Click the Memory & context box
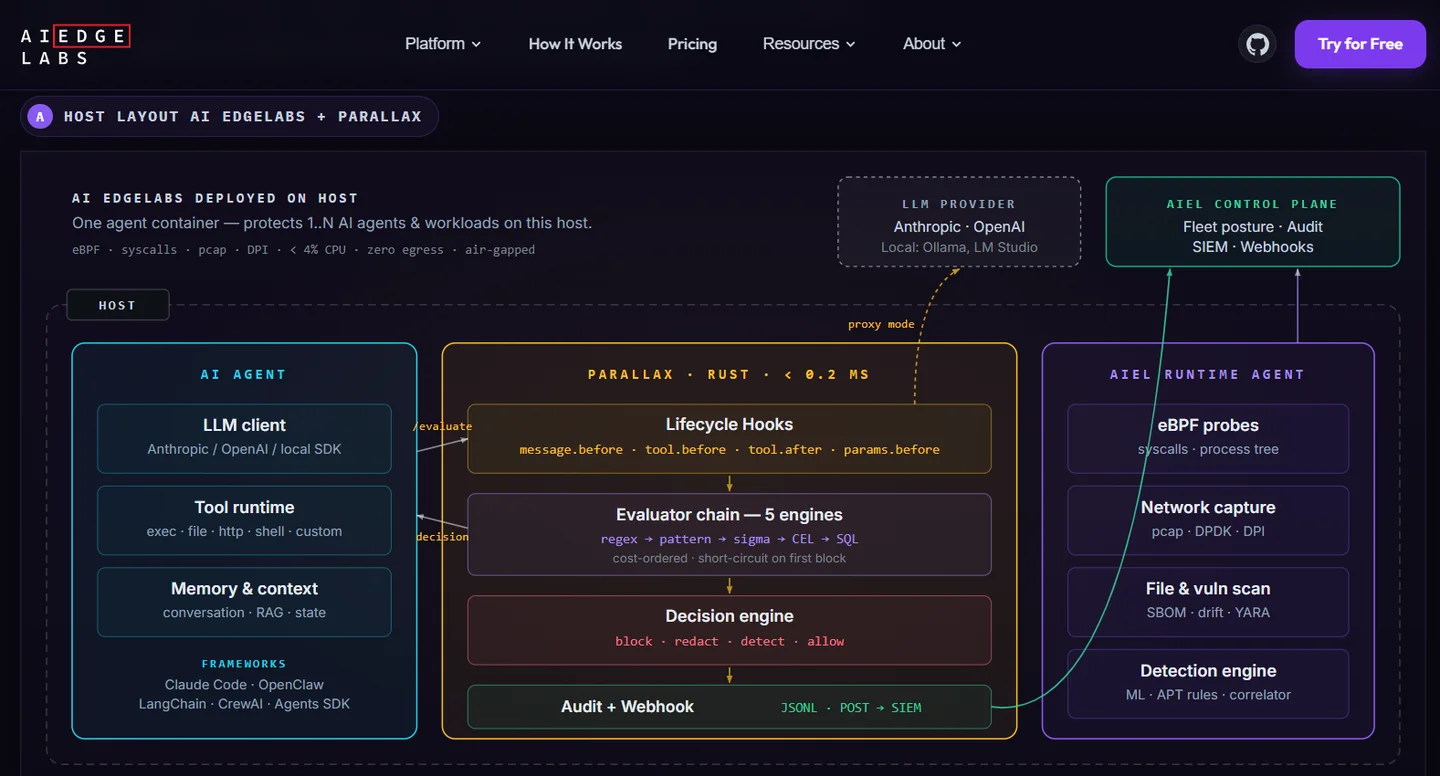The height and width of the screenshot is (776, 1440). 244,602
